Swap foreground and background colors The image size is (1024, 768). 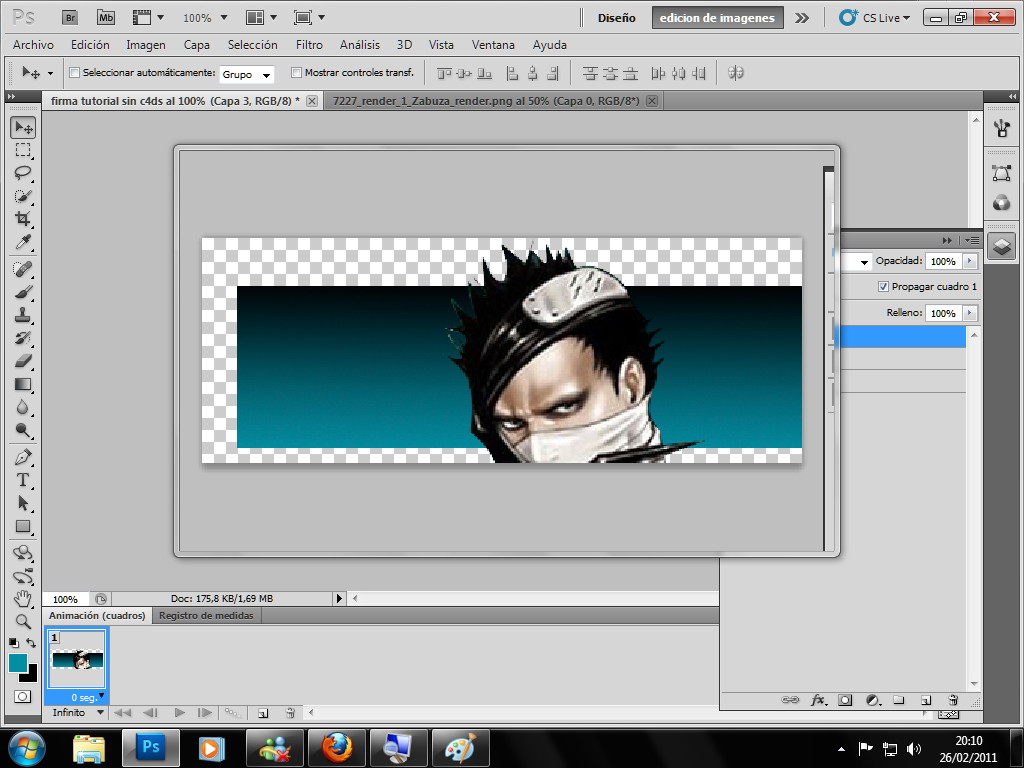coord(31,643)
